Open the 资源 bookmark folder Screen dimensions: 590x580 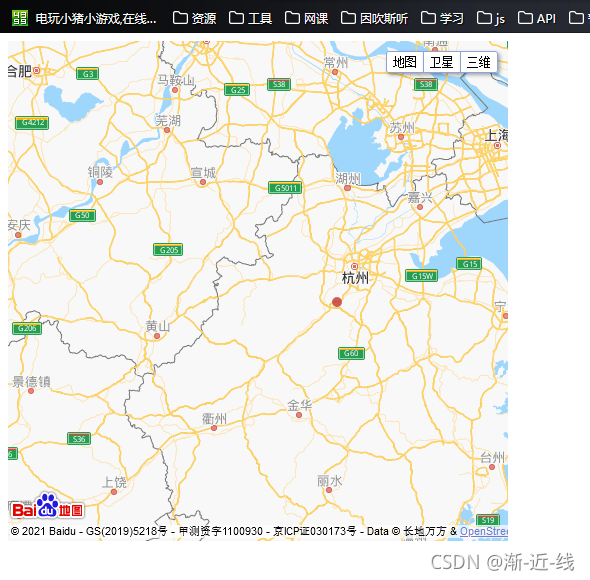pos(195,18)
